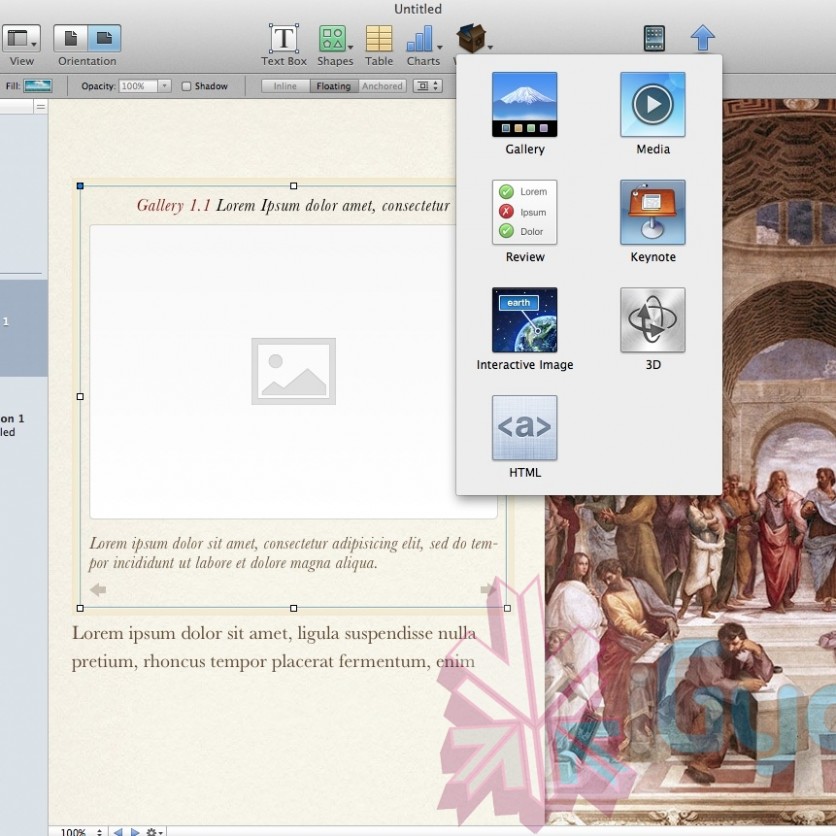This screenshot has height=836, width=836.
Task: Insert a Gallery widget
Action: click(524, 105)
